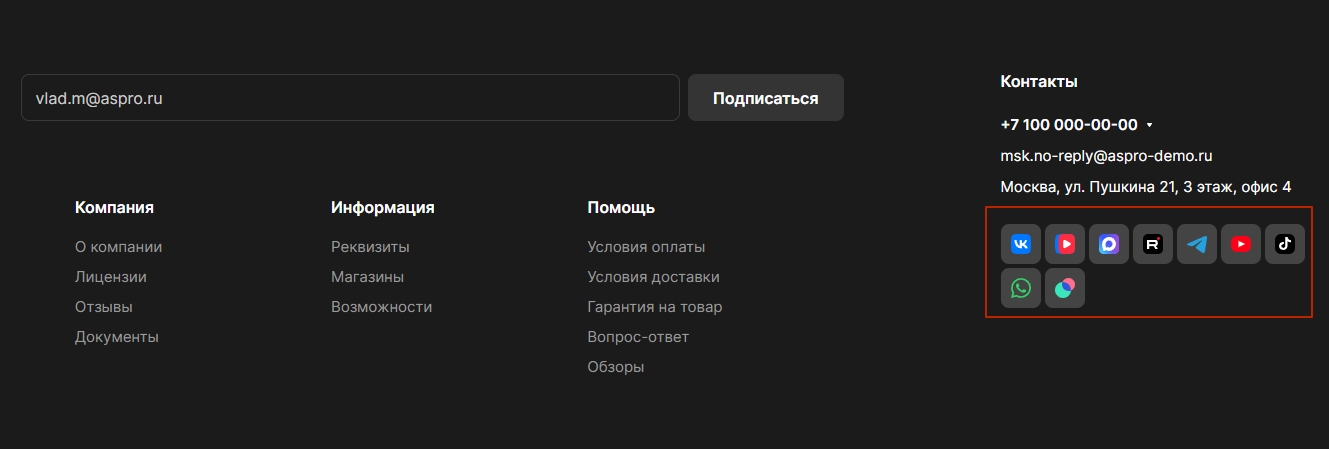Open the Реквизиты link

(370, 247)
